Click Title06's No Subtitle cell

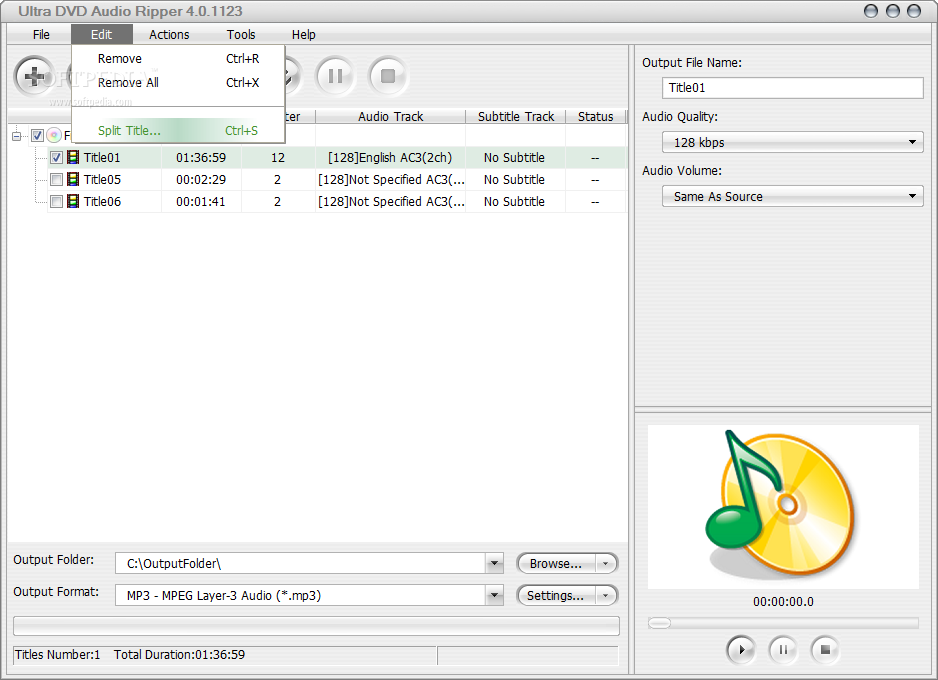click(514, 202)
